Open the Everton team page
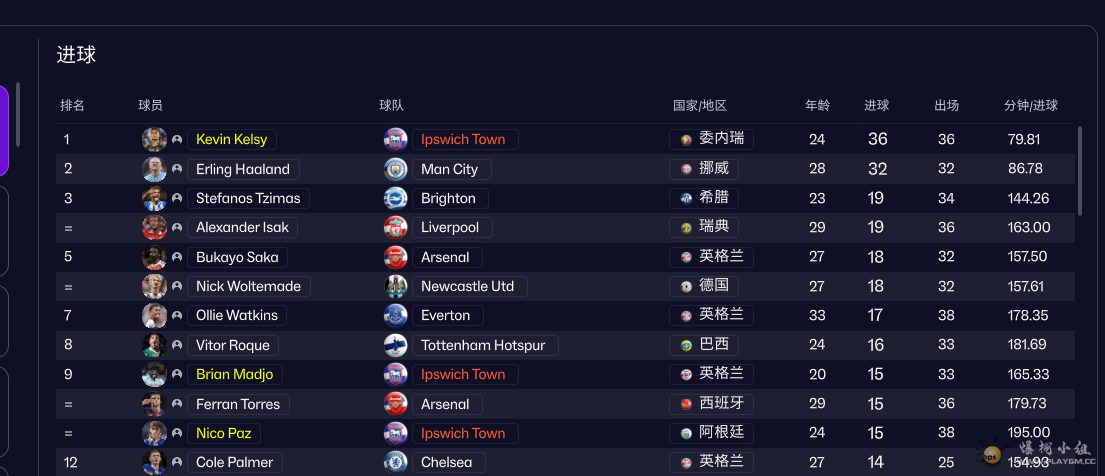 point(447,315)
